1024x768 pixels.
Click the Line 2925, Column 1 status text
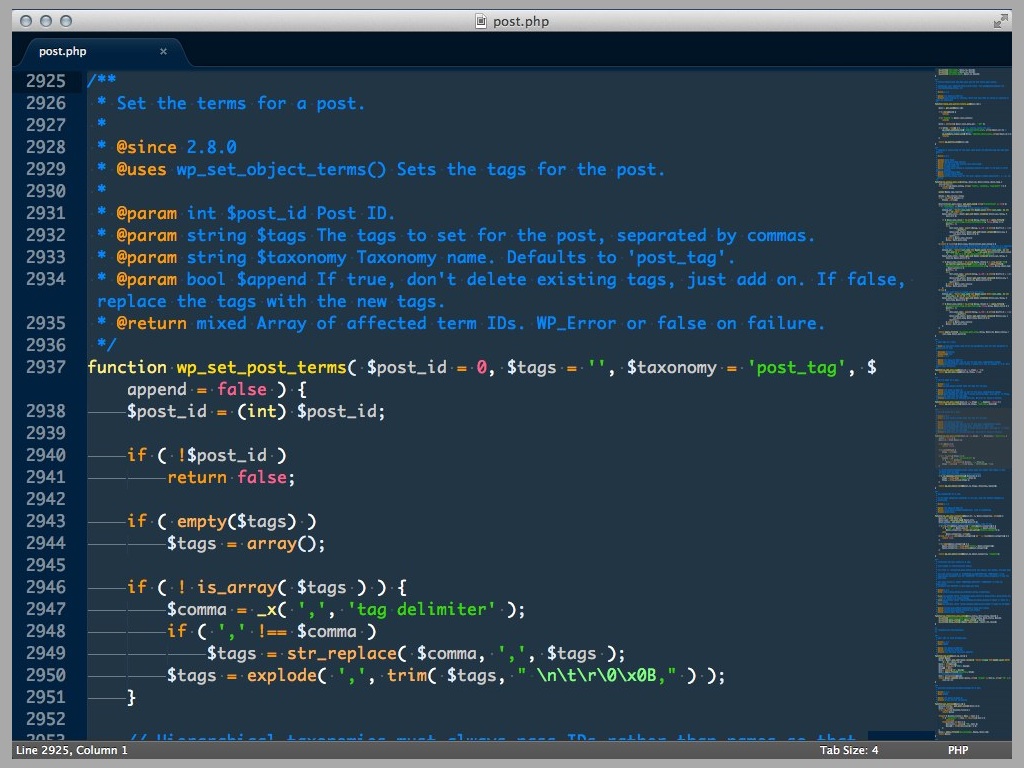(72, 750)
